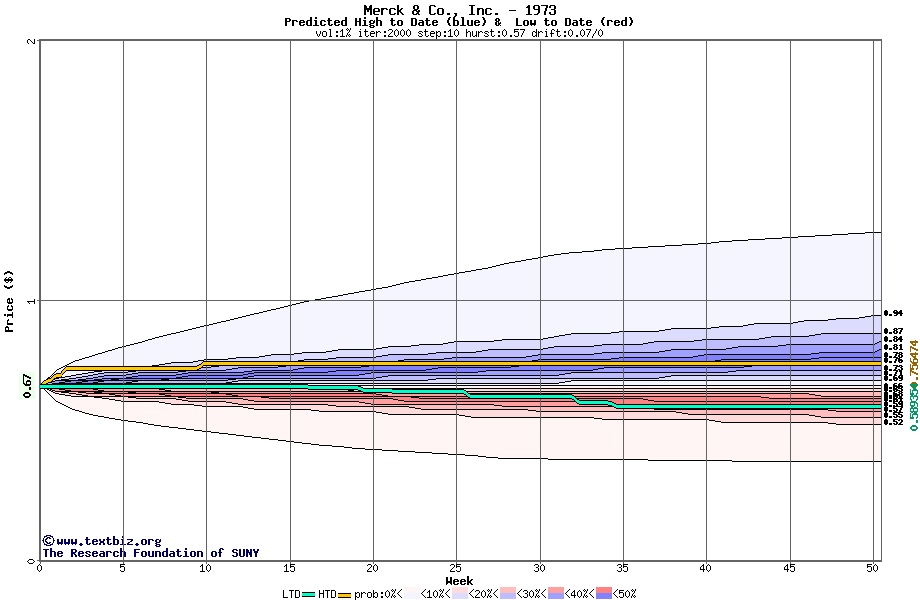This screenshot has width=920, height=600.
Task: Click the green LTD final value 0.589354
Action: pyautogui.click(x=914, y=407)
